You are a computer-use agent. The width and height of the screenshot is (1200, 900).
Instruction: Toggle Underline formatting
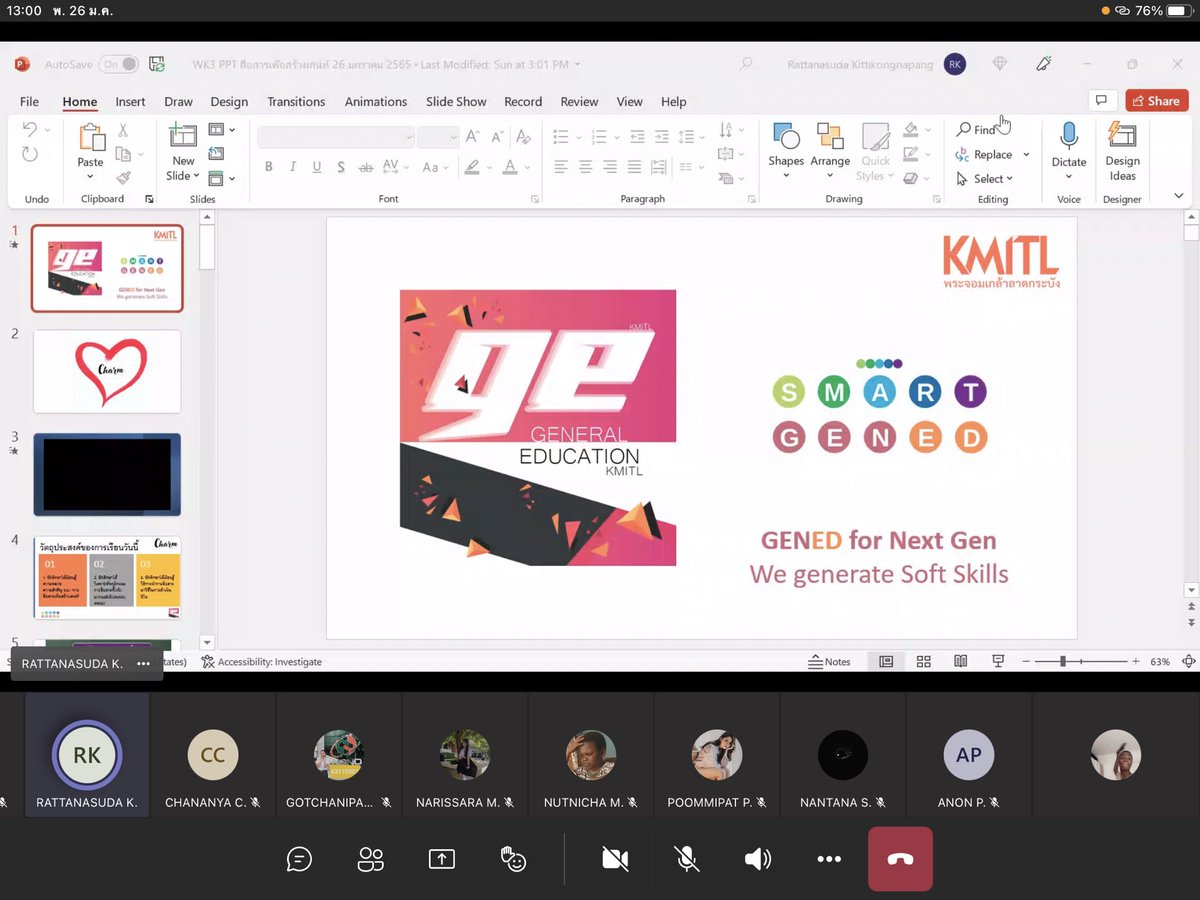click(x=317, y=167)
